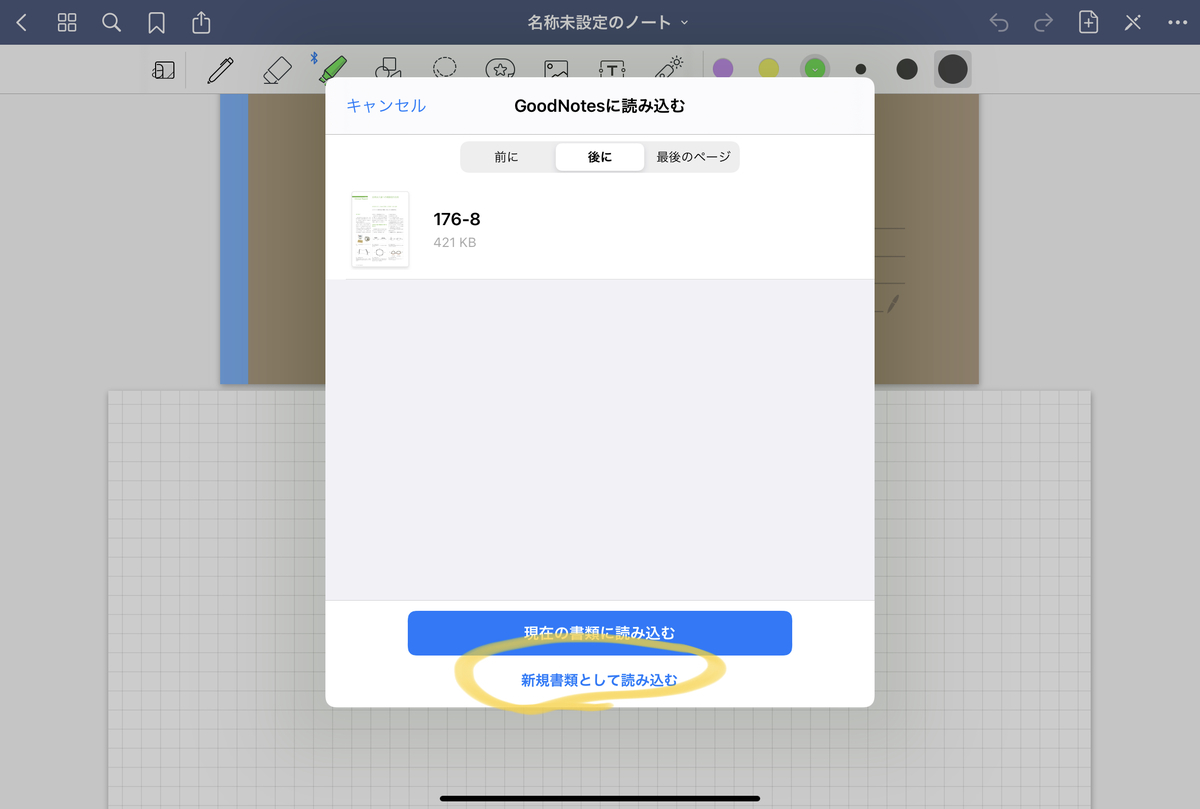Switch to the 最後のページ segment
Screen dimensions: 1200x809
[x=691, y=157]
